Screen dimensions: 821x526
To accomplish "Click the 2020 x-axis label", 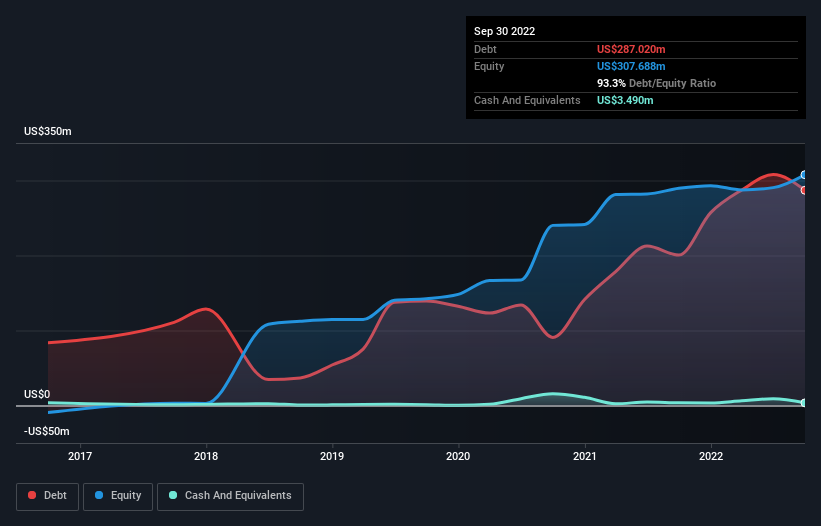I will [x=458, y=456].
